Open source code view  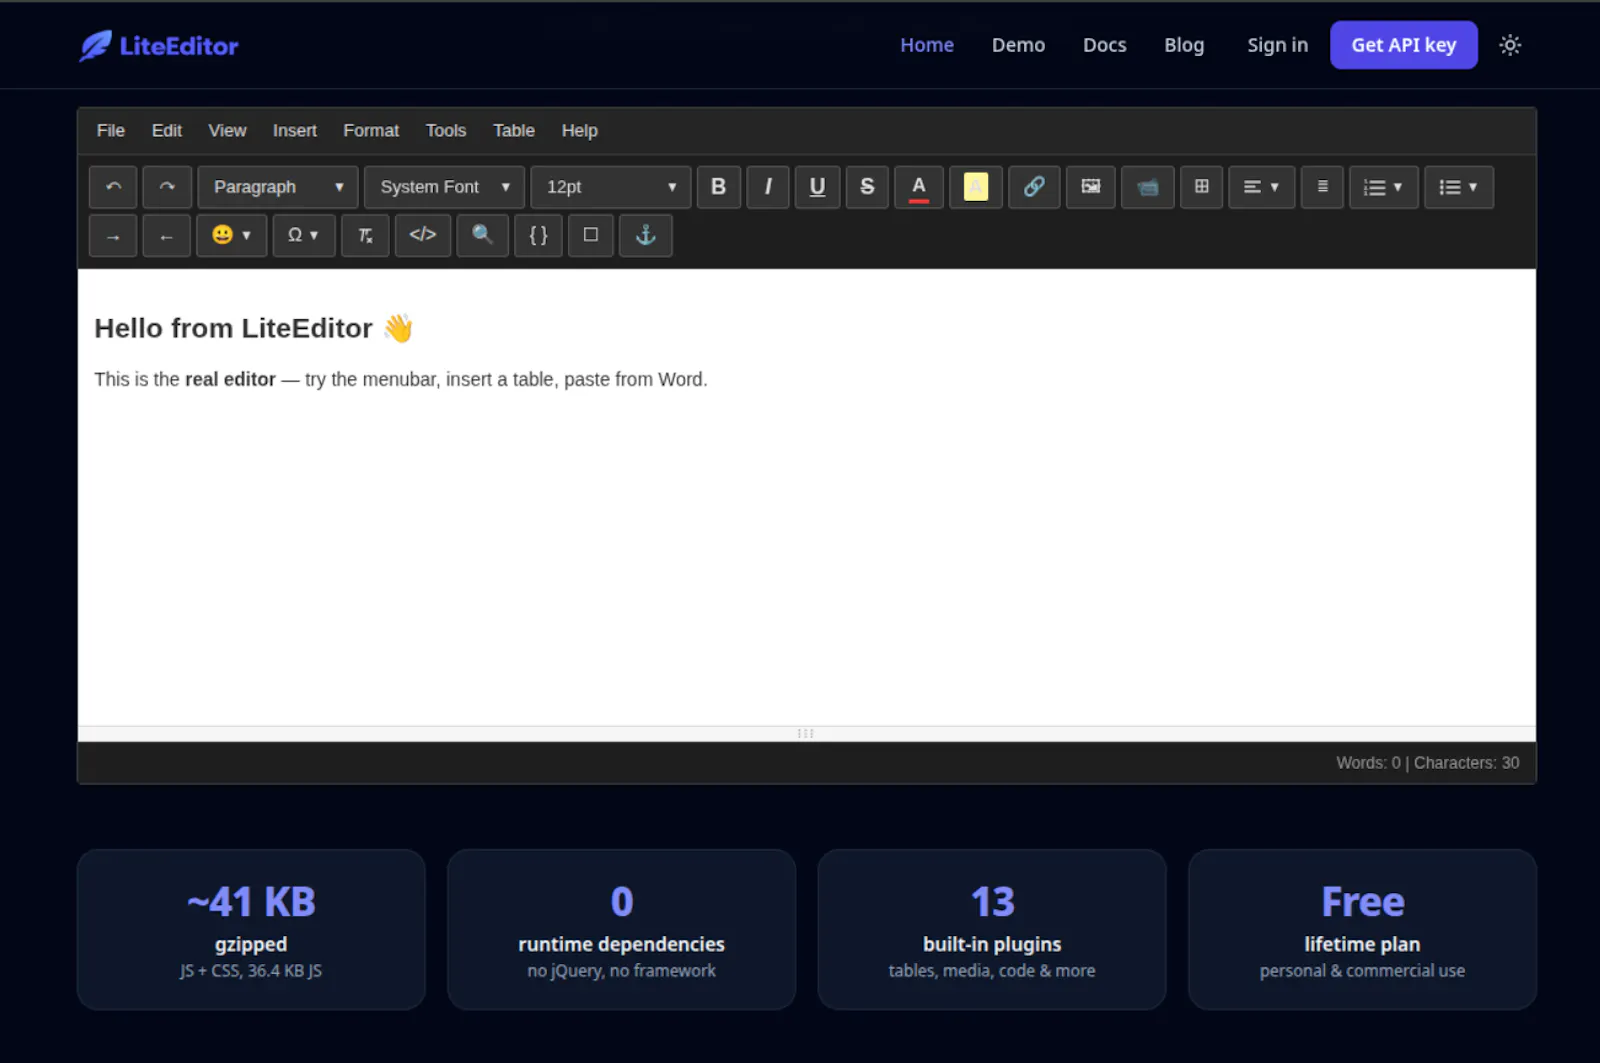[x=423, y=236]
